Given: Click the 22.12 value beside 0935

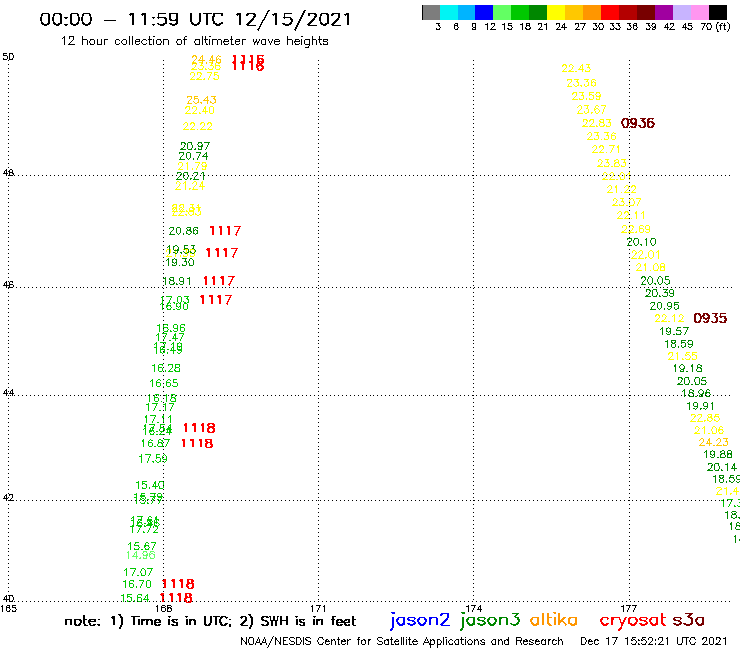Looking at the screenshot, I should pyautogui.click(x=669, y=319).
